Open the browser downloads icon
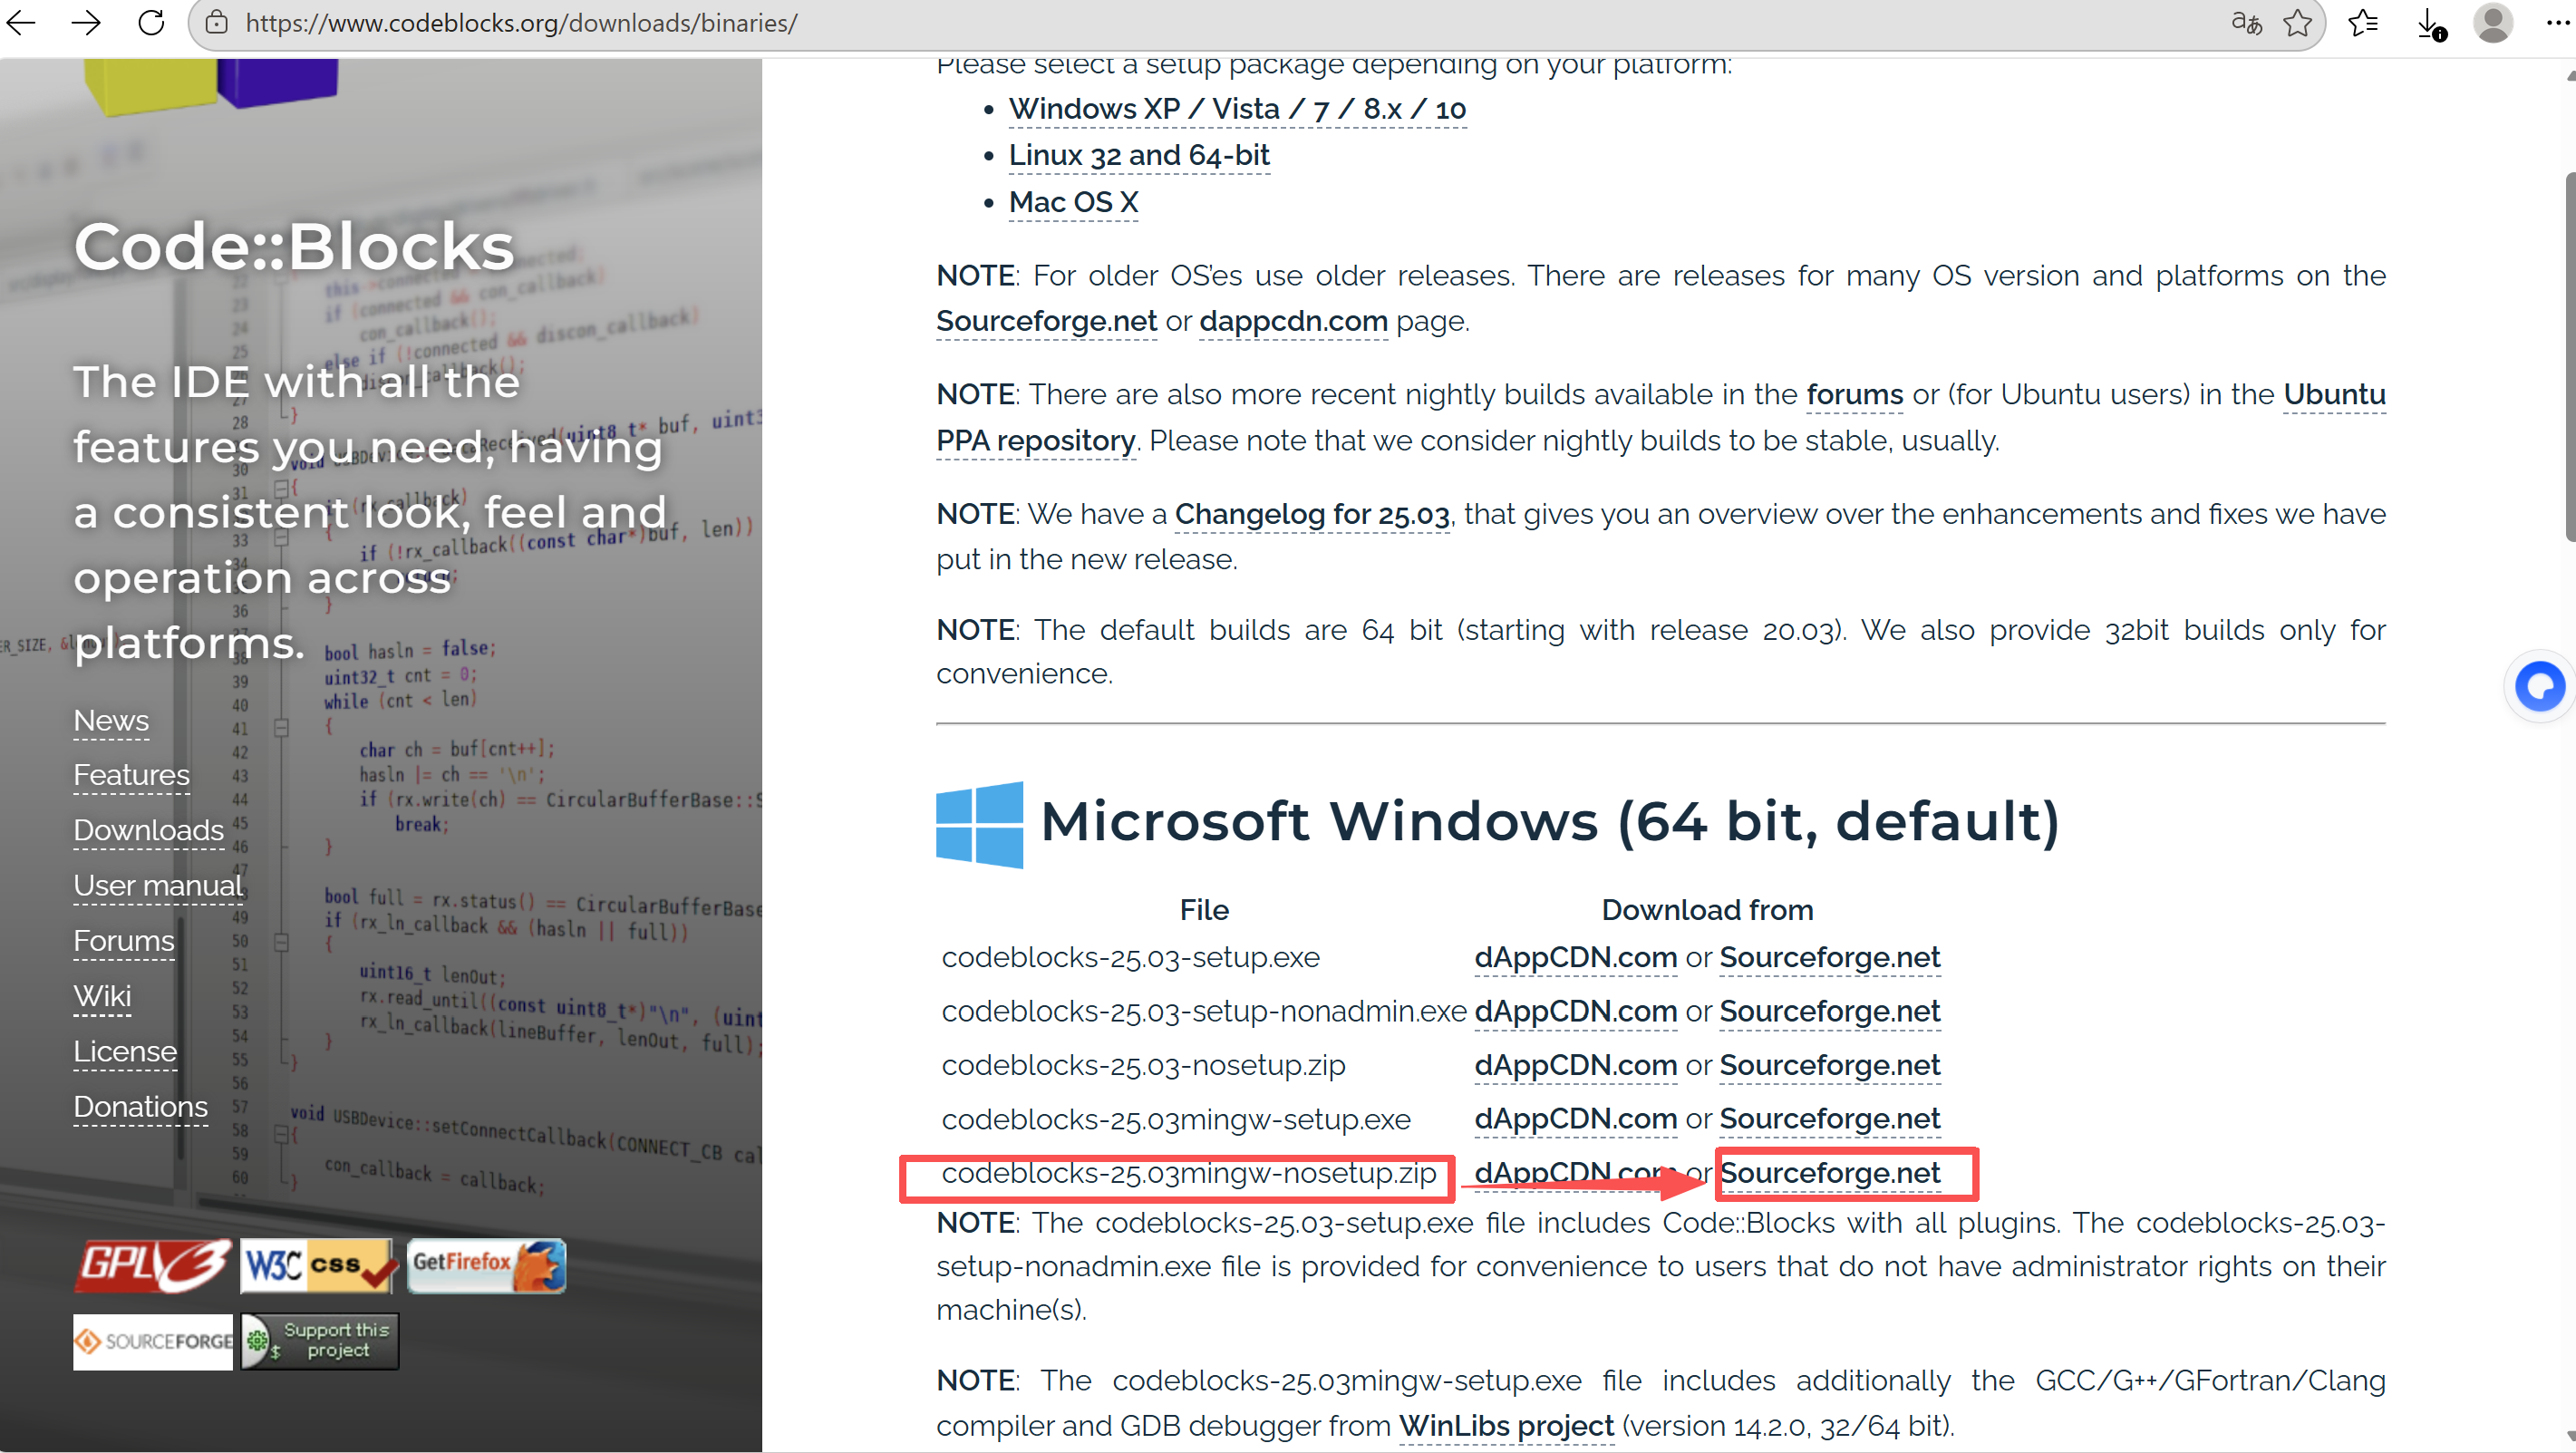 [2431, 24]
